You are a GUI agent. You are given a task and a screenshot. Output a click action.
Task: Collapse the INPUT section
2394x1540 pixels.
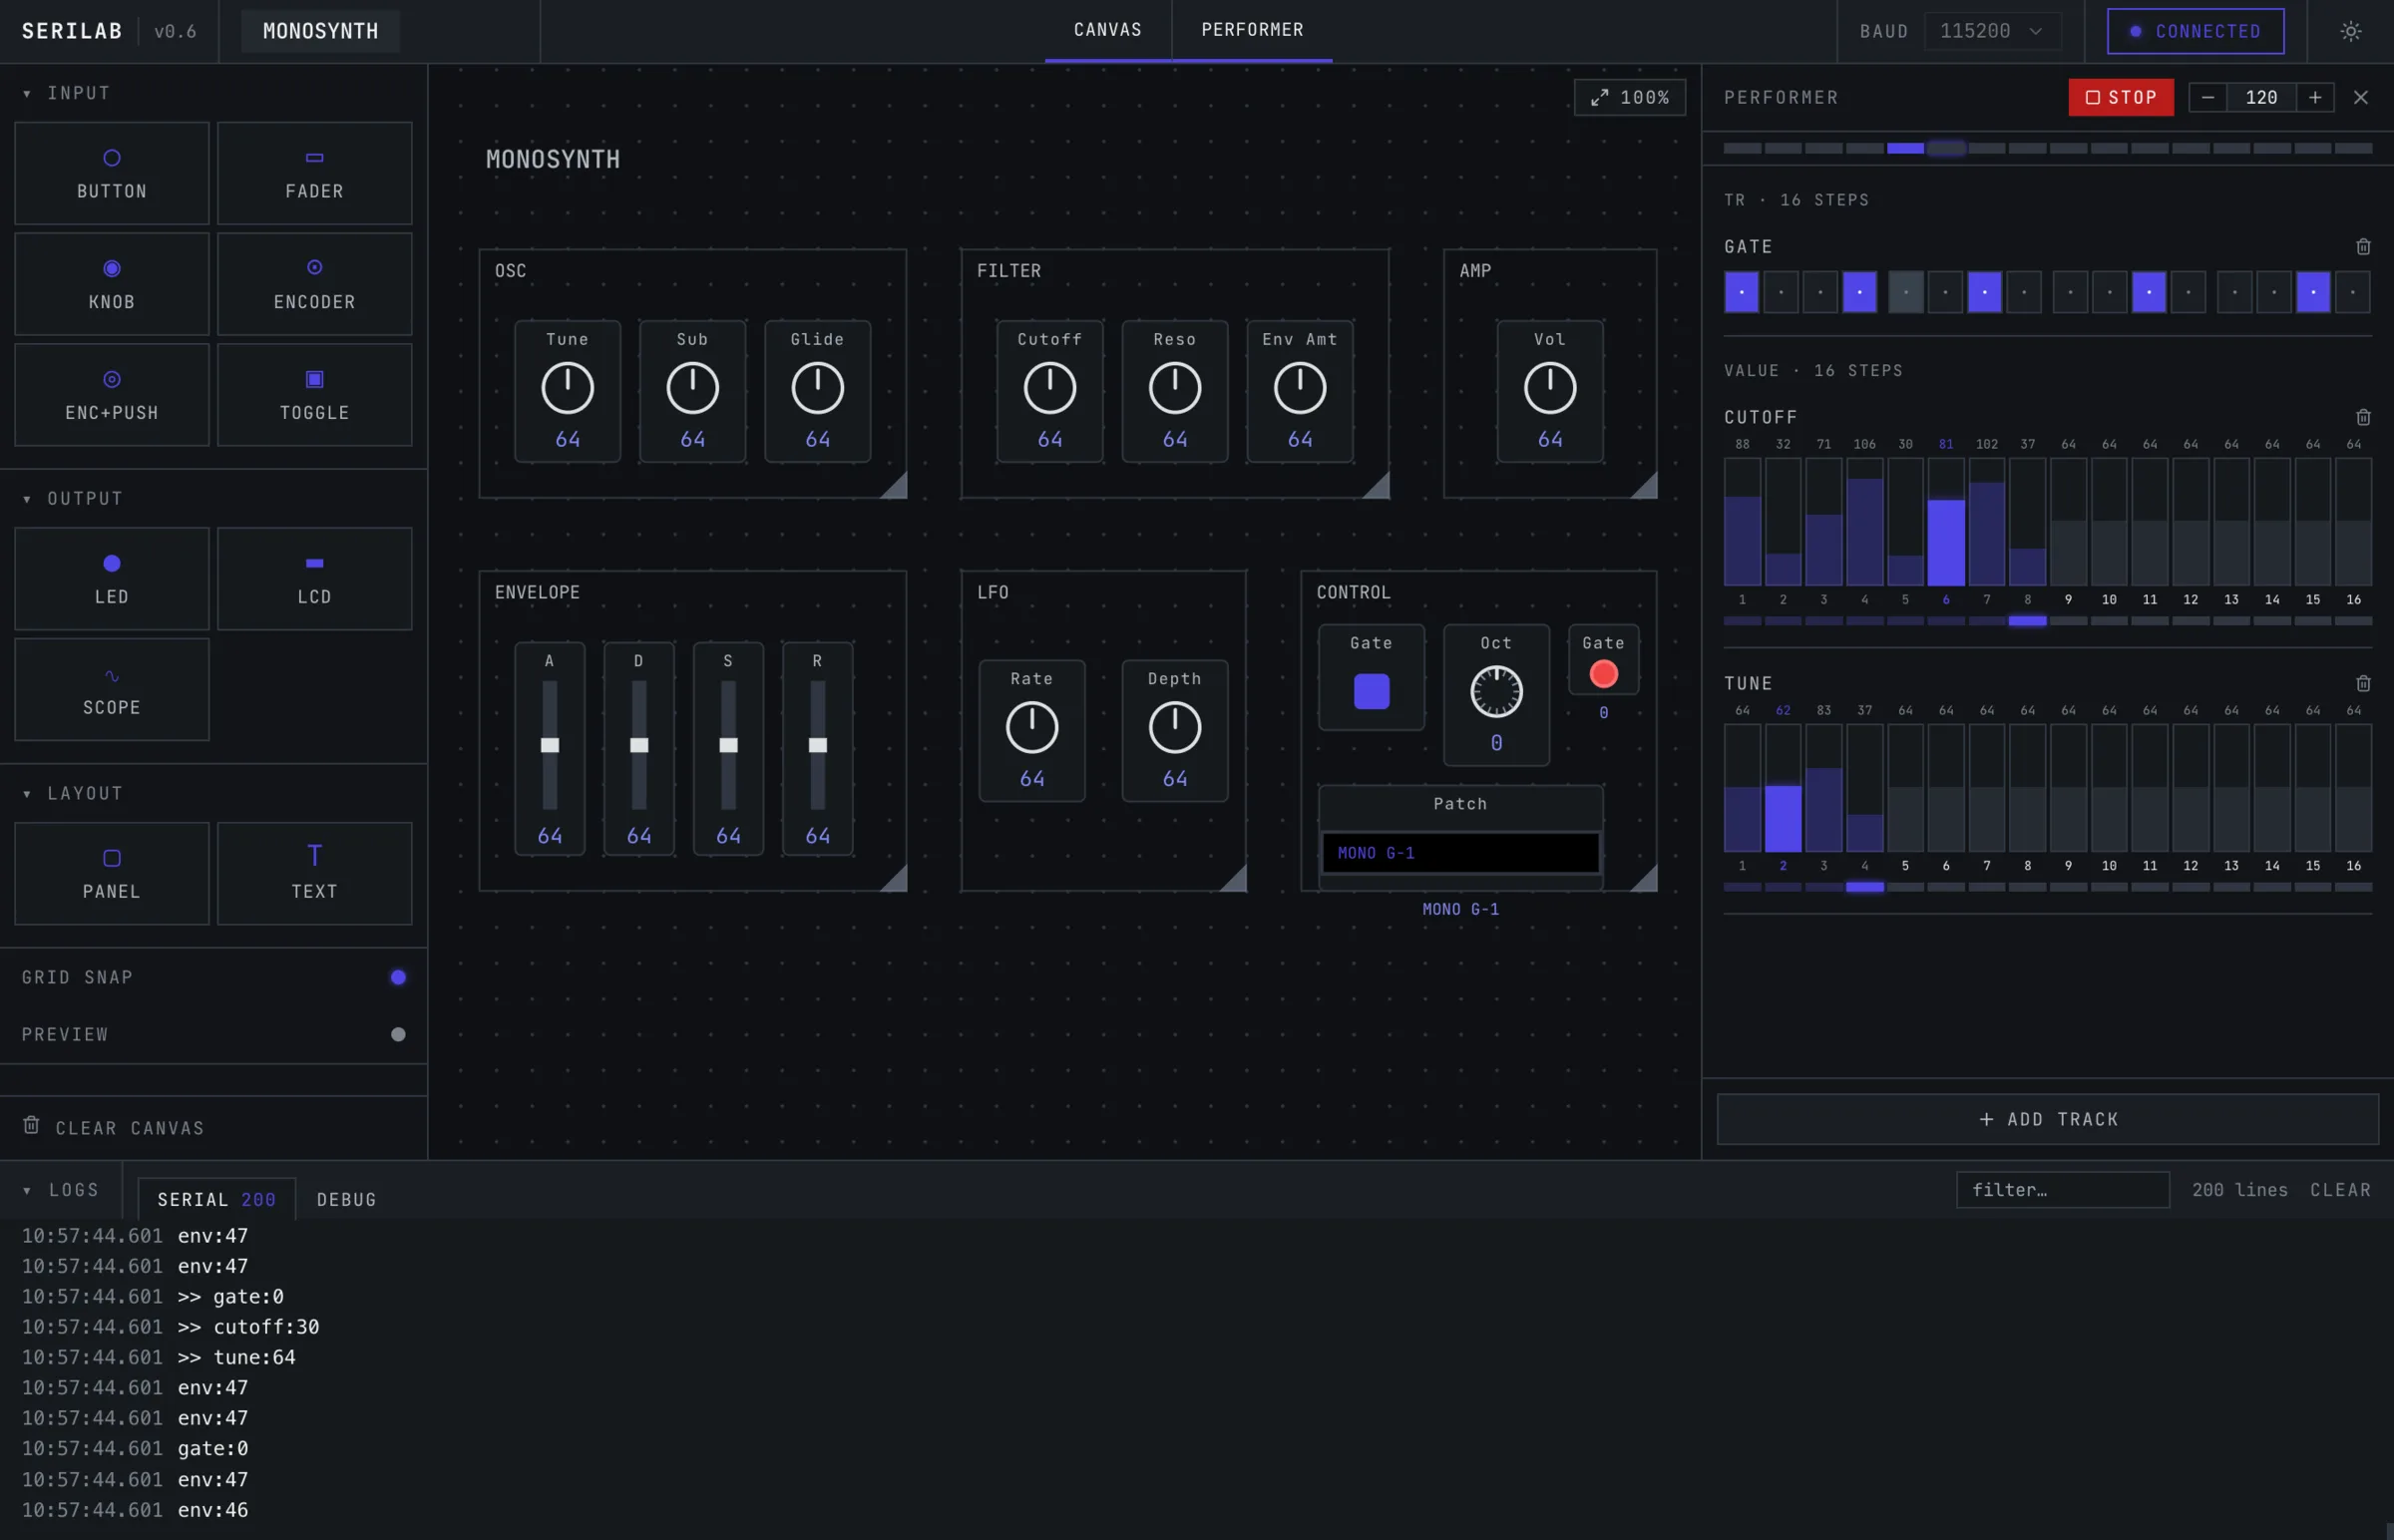coord(66,93)
